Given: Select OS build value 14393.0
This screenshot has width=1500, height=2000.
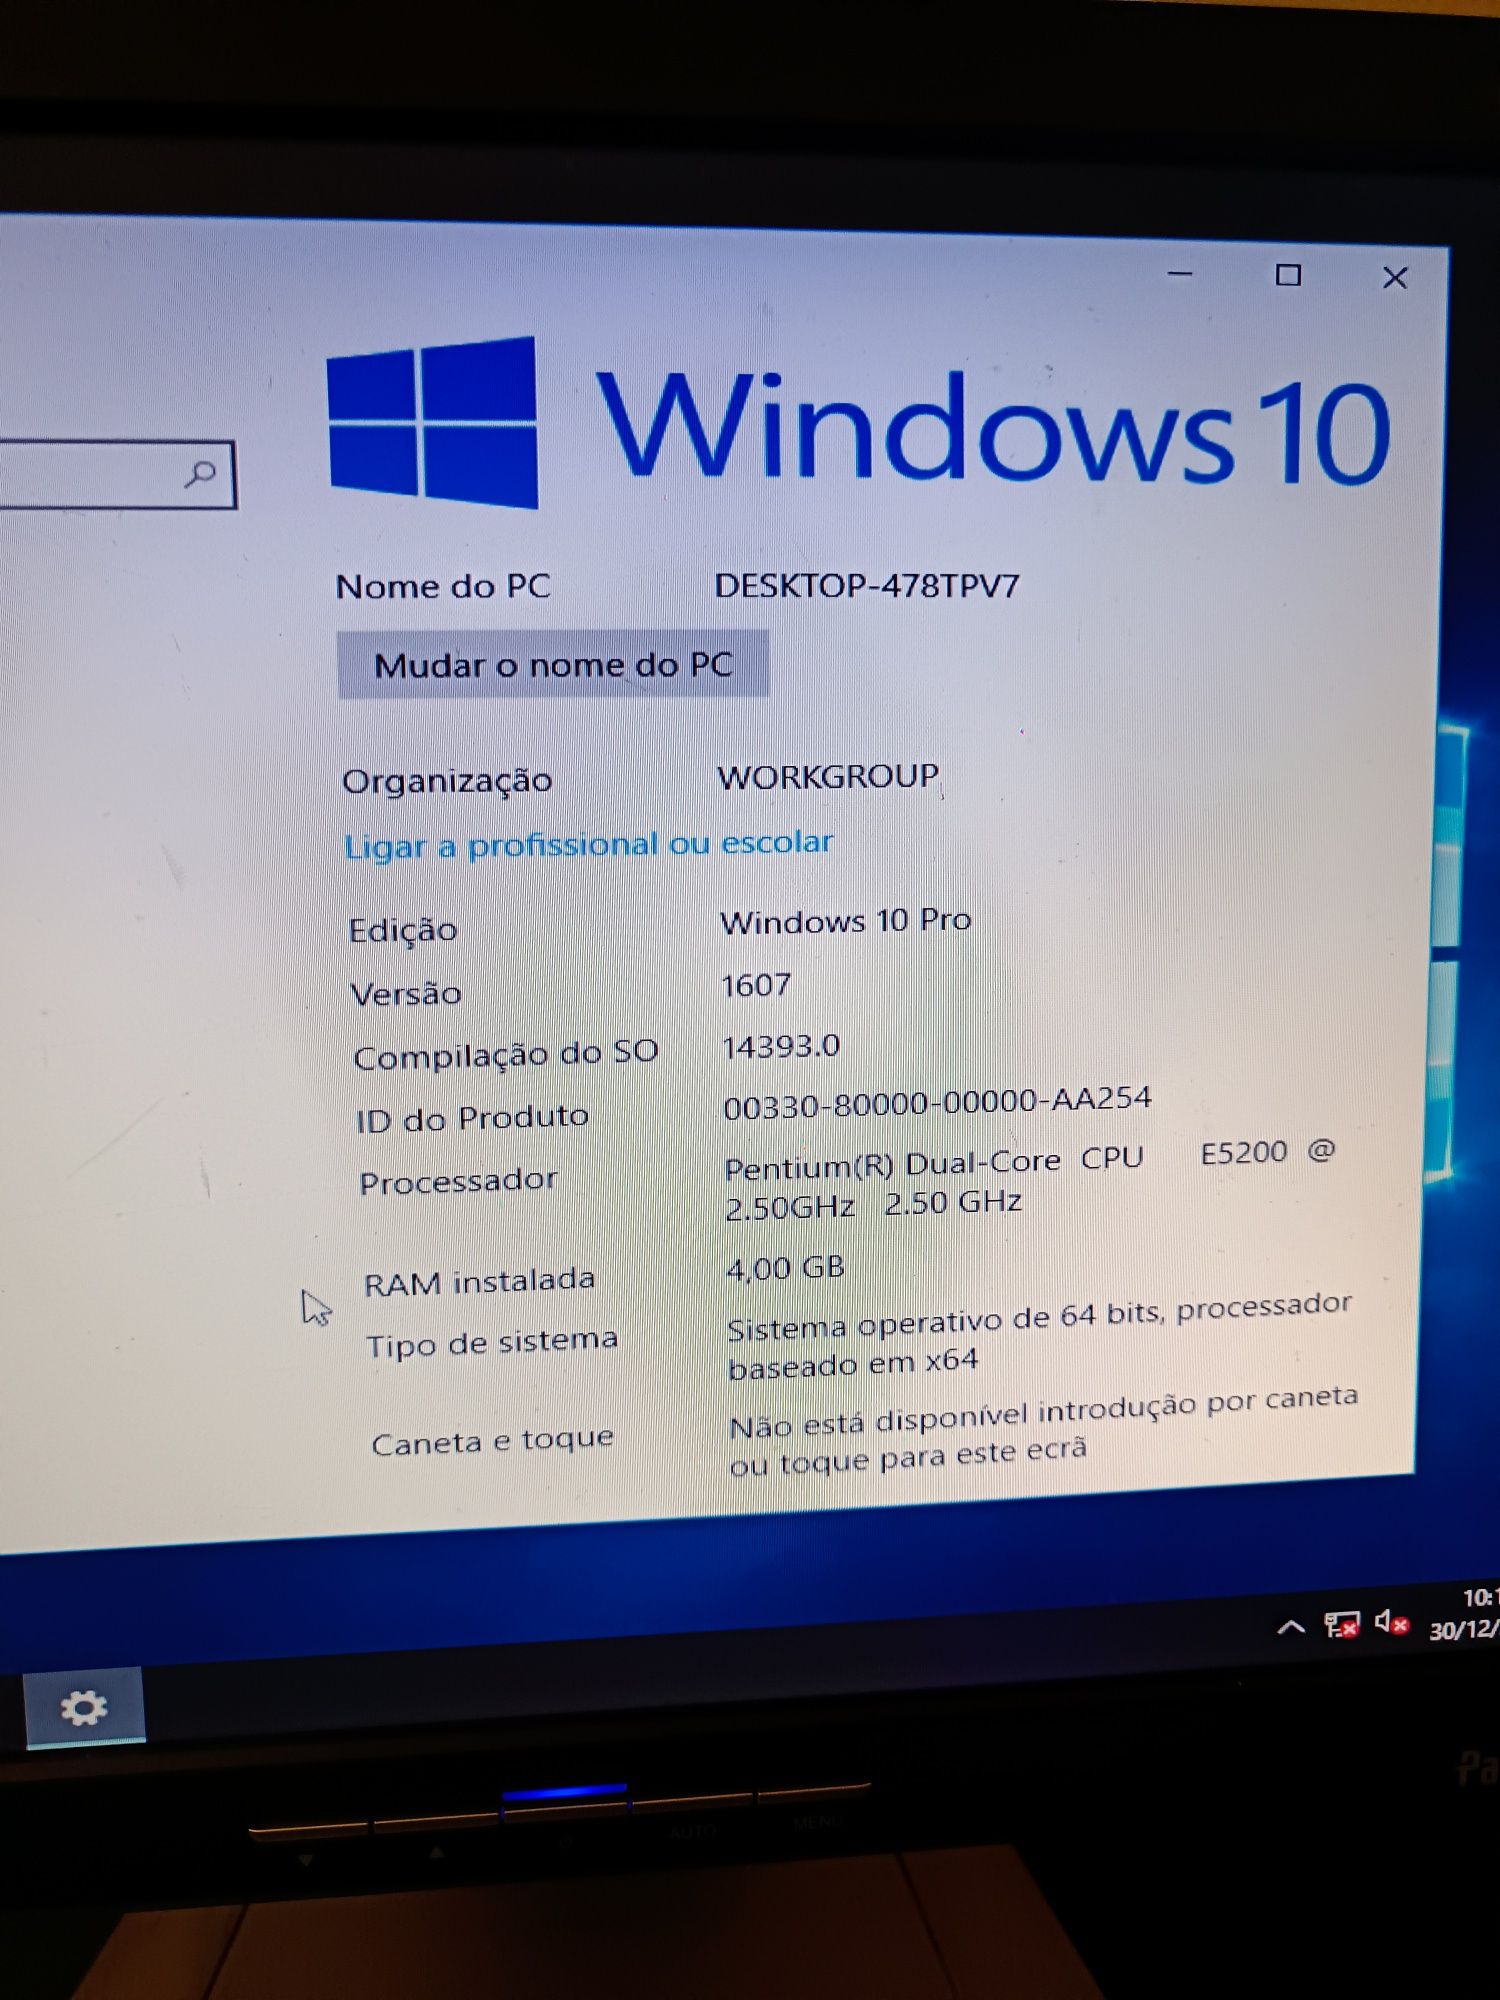Looking at the screenshot, I should pos(781,1046).
